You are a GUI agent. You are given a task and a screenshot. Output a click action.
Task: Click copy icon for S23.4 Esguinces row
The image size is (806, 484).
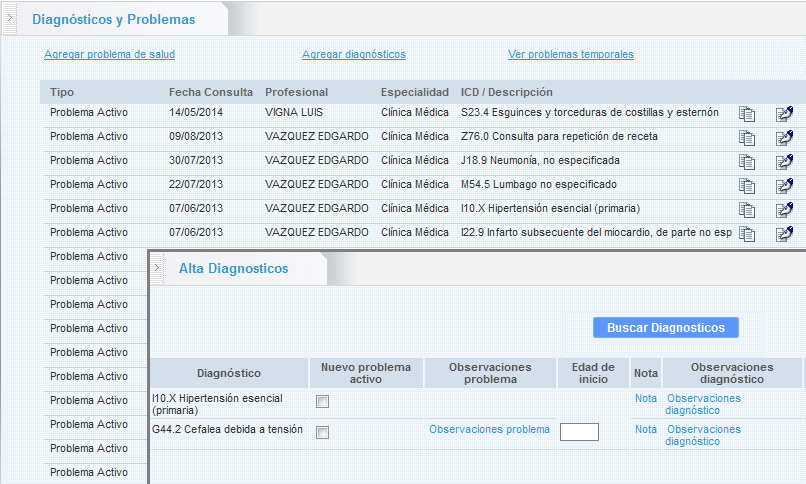tap(746, 114)
